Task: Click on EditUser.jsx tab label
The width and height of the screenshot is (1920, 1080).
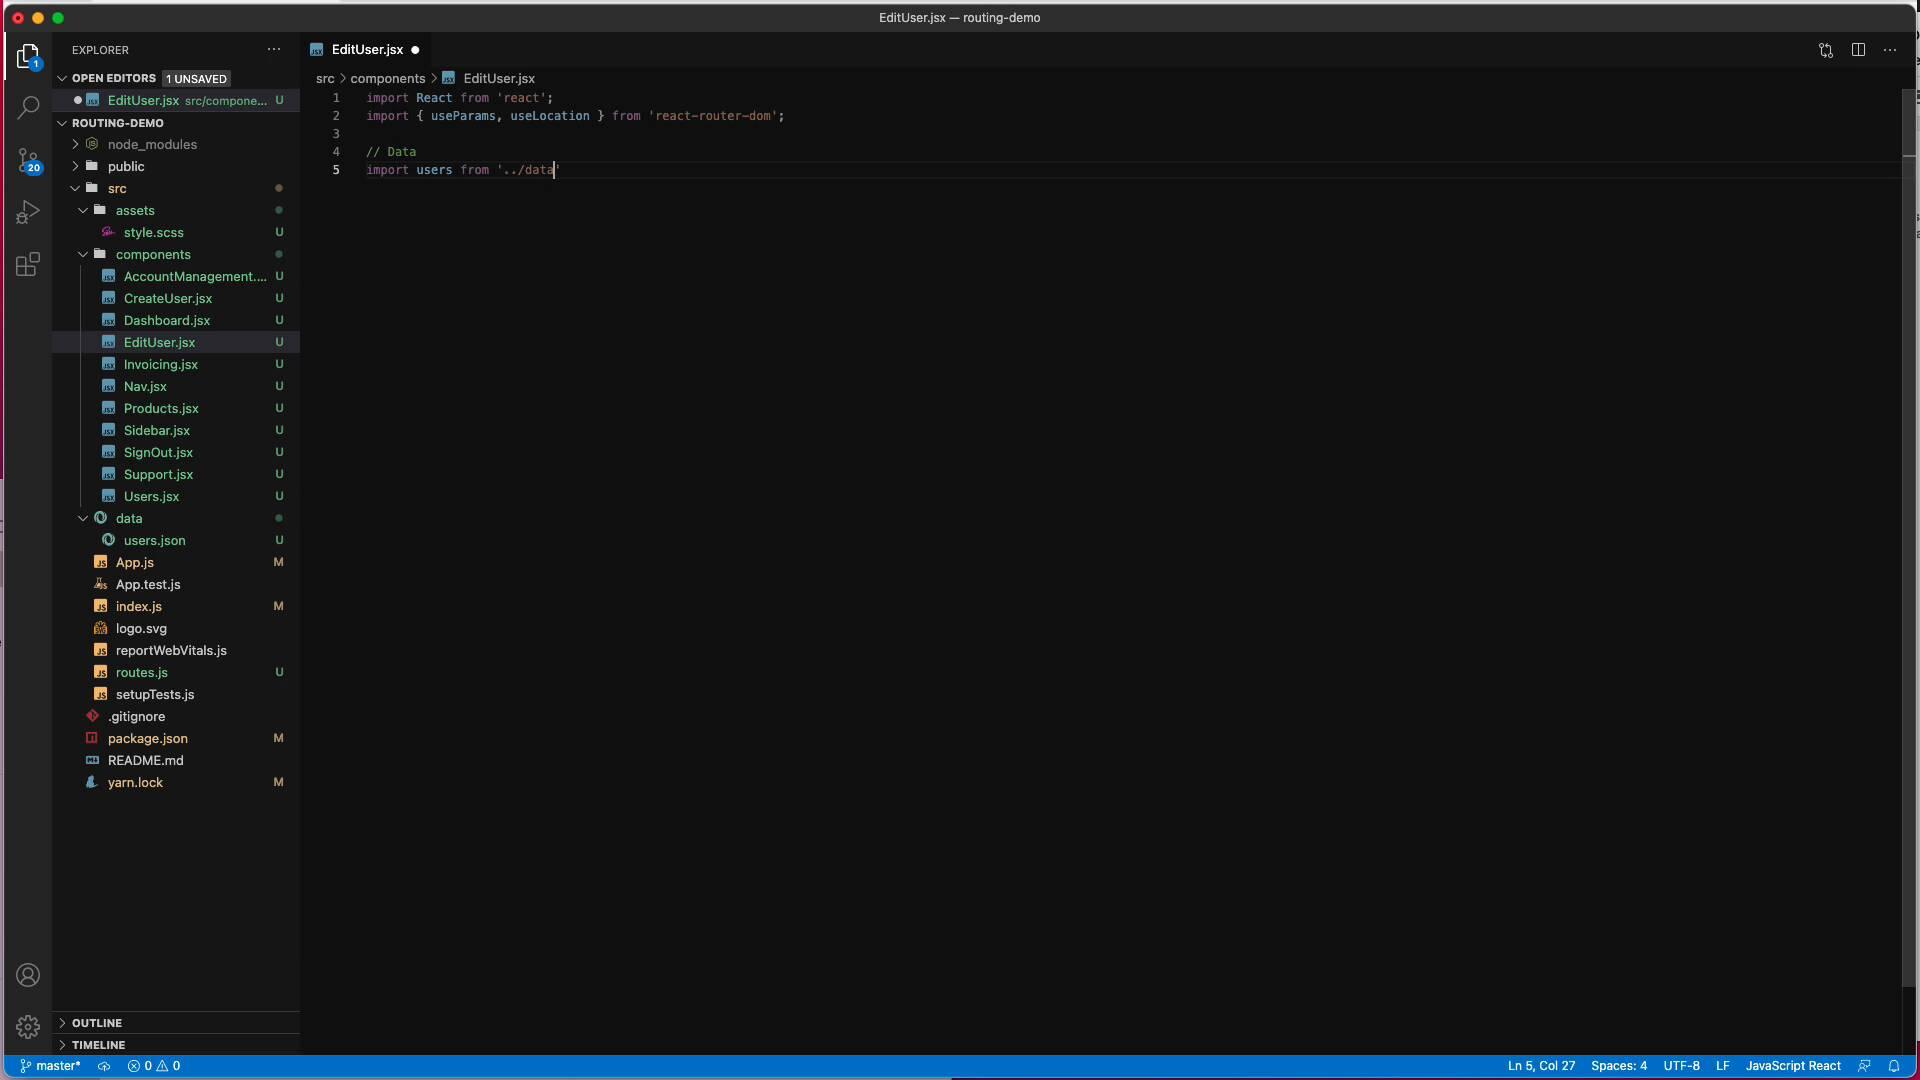Action: pos(367,50)
